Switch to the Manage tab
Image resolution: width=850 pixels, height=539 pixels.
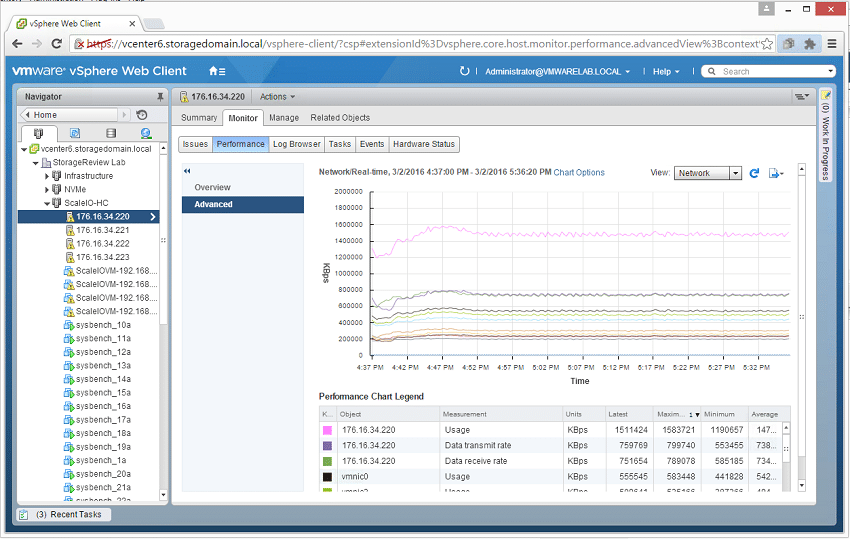(284, 118)
